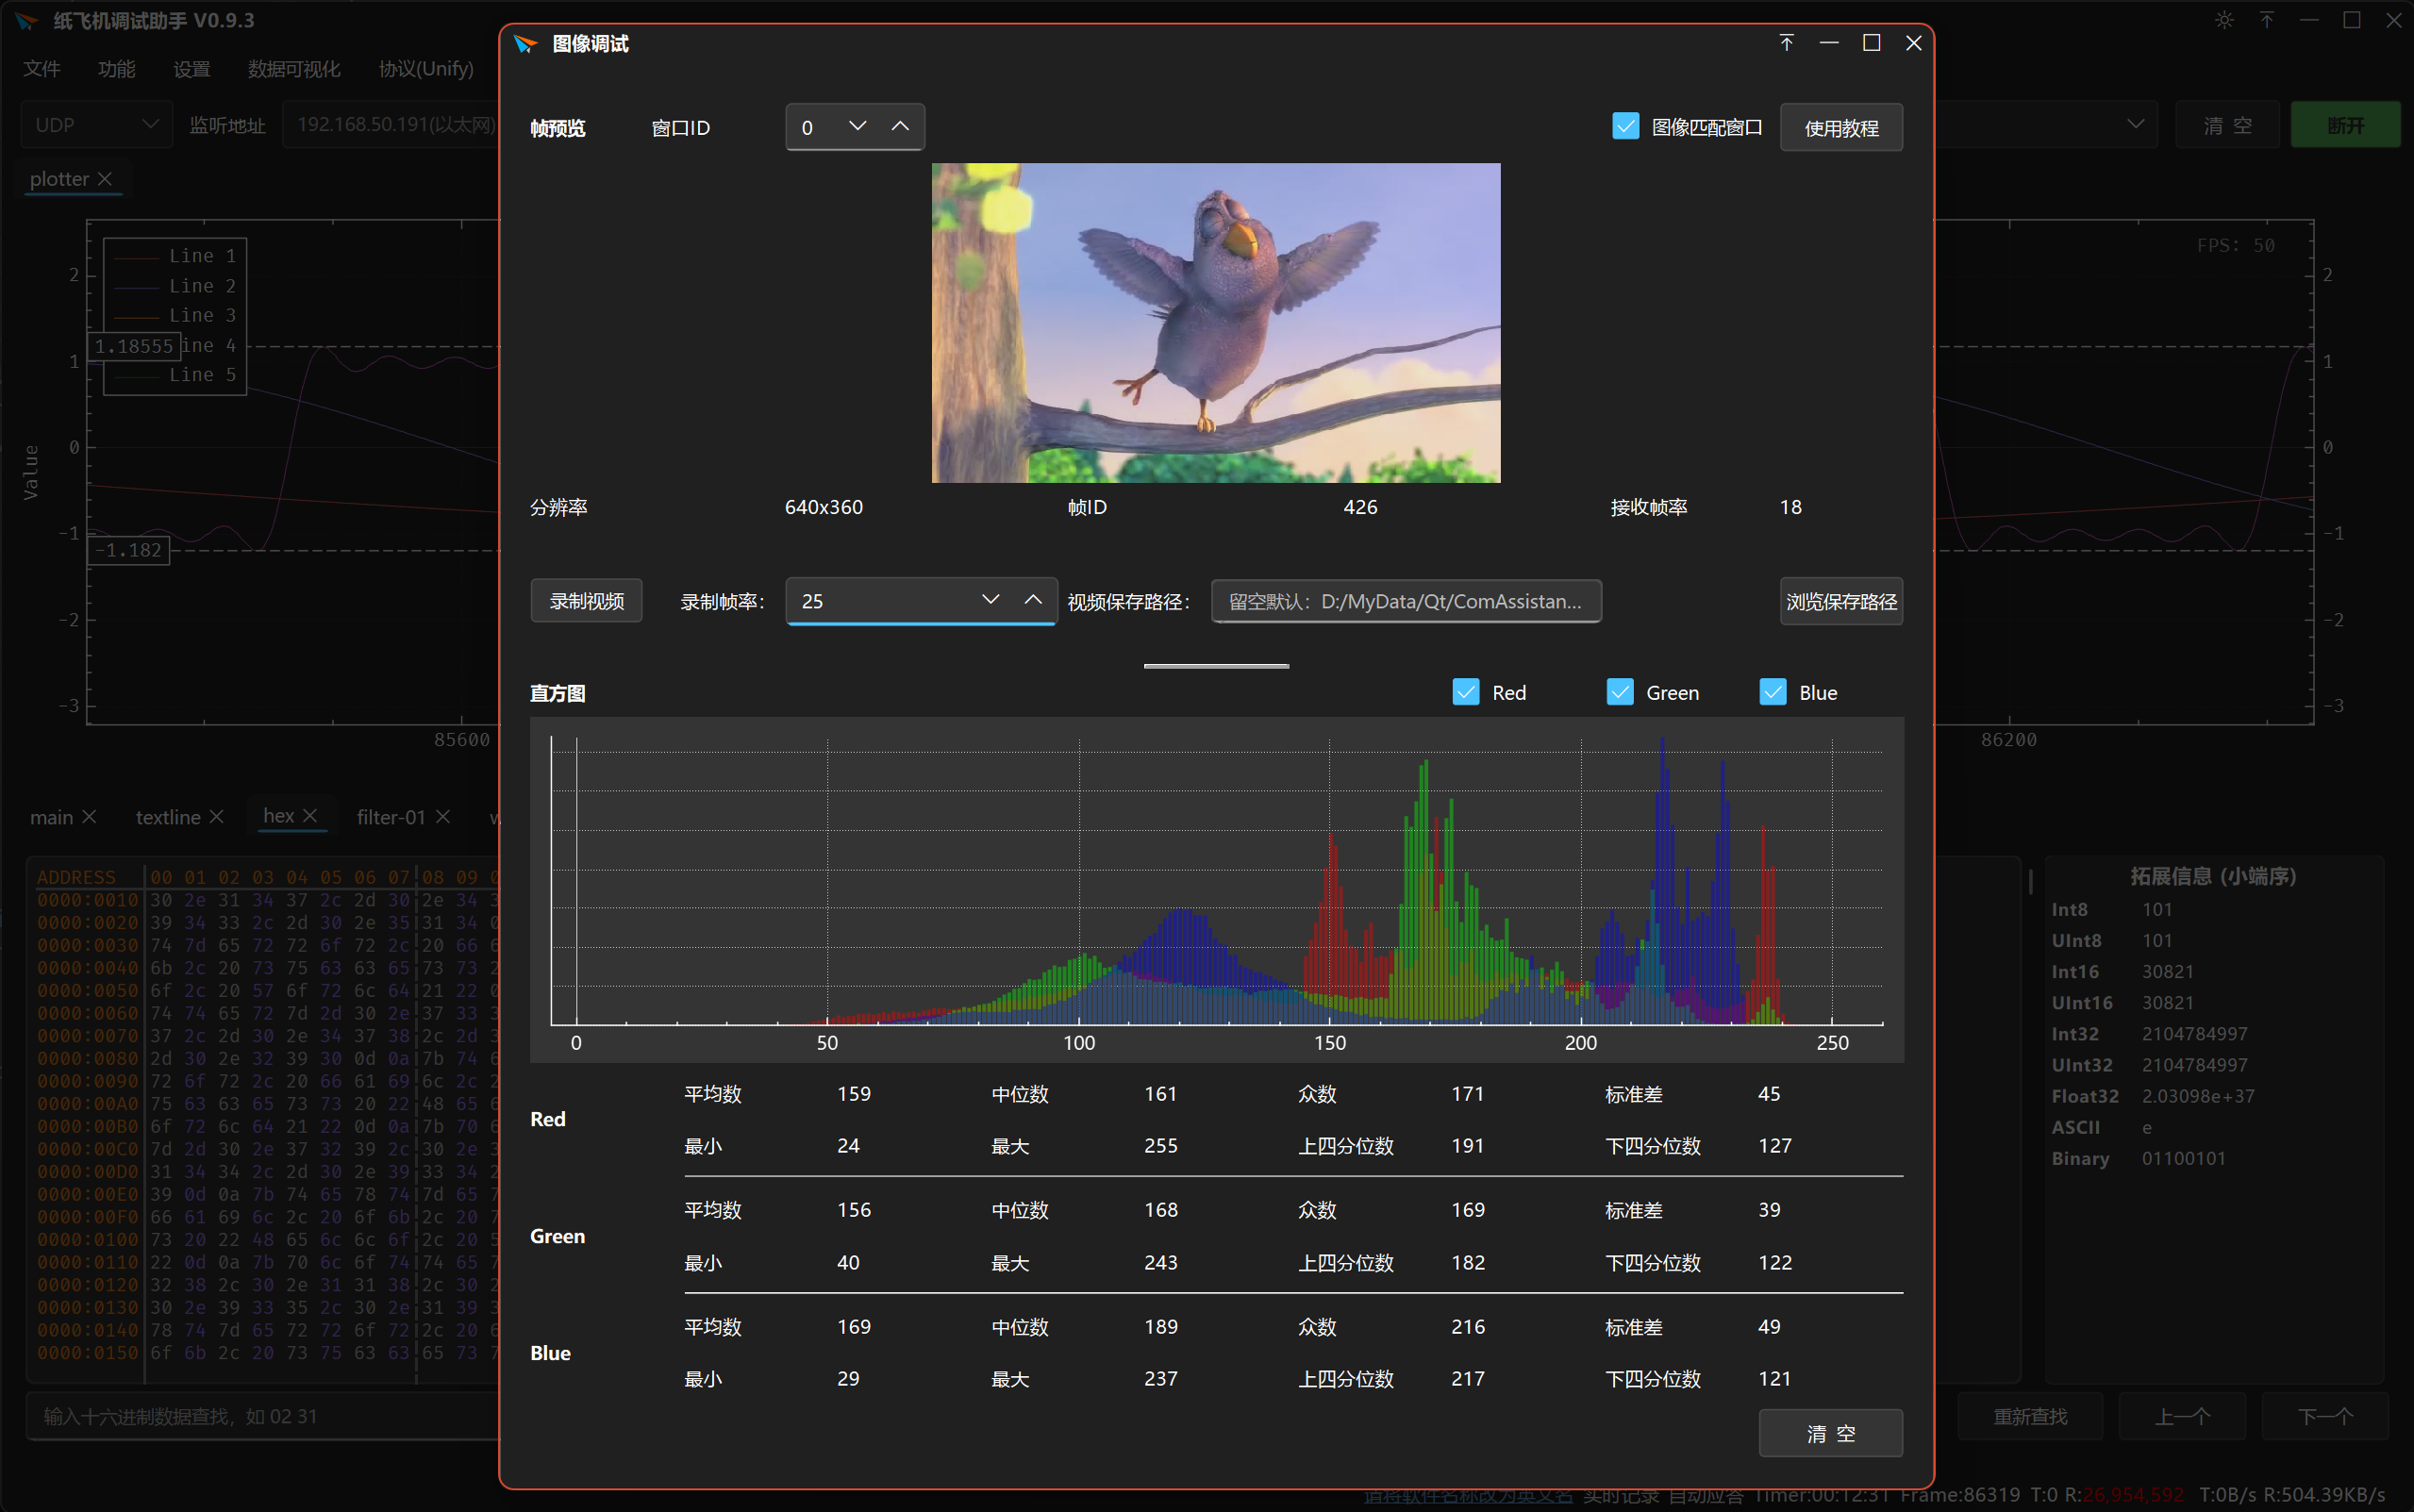Uncheck the Green histogram channel
2414x1512 pixels.
[1620, 692]
